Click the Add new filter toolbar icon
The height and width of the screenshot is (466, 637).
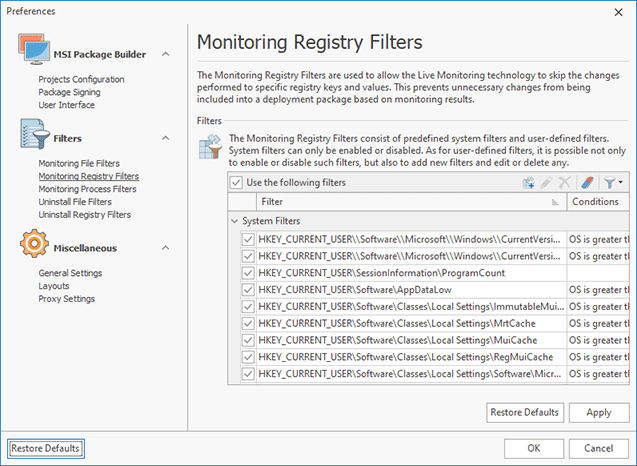tap(528, 183)
